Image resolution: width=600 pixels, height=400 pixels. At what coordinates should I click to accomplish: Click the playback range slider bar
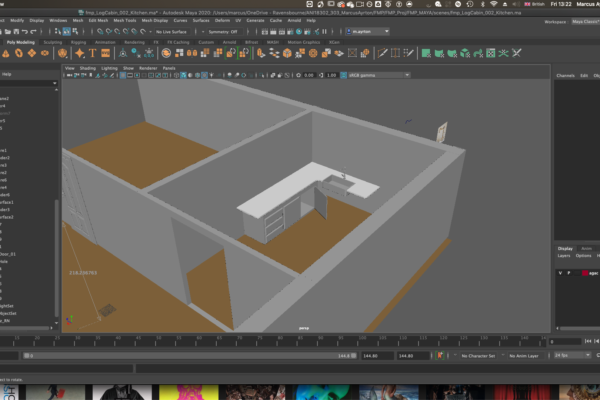point(190,356)
